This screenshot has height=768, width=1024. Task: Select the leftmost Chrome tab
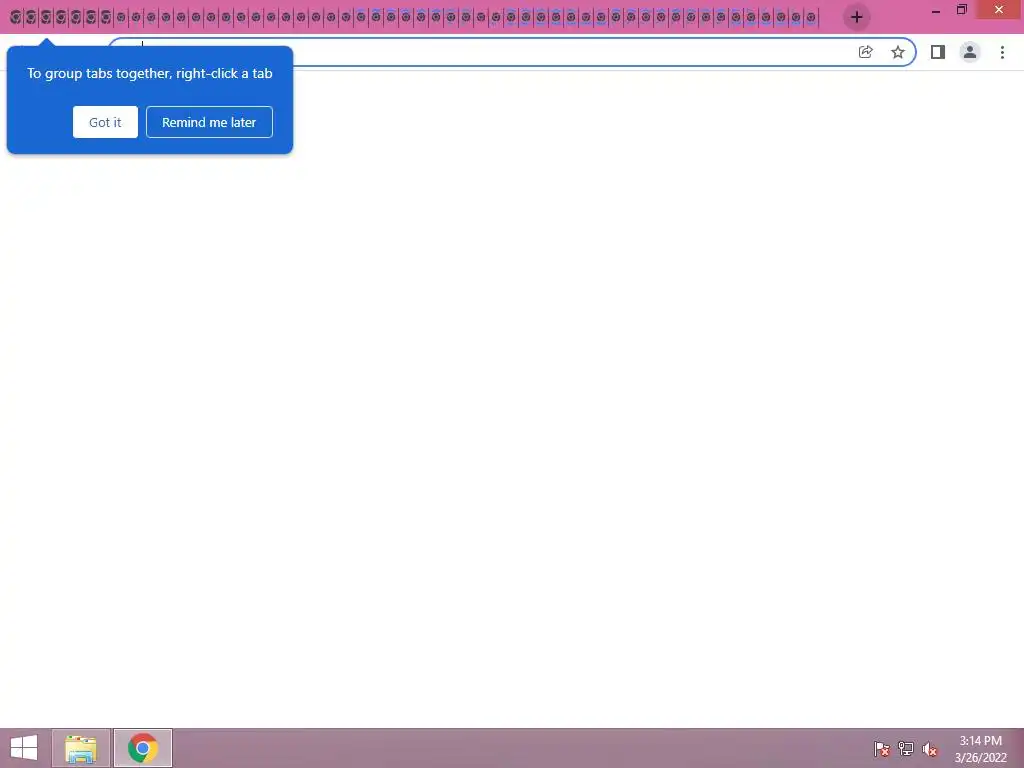(x=15, y=18)
